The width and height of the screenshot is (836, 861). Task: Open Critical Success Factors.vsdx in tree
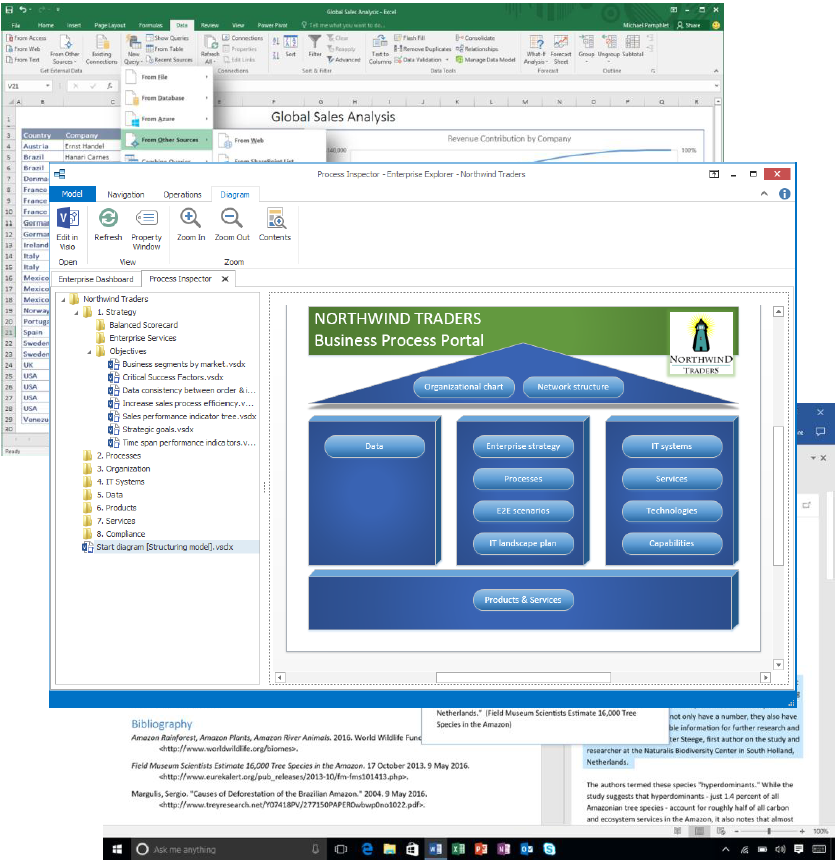[x=172, y=377]
